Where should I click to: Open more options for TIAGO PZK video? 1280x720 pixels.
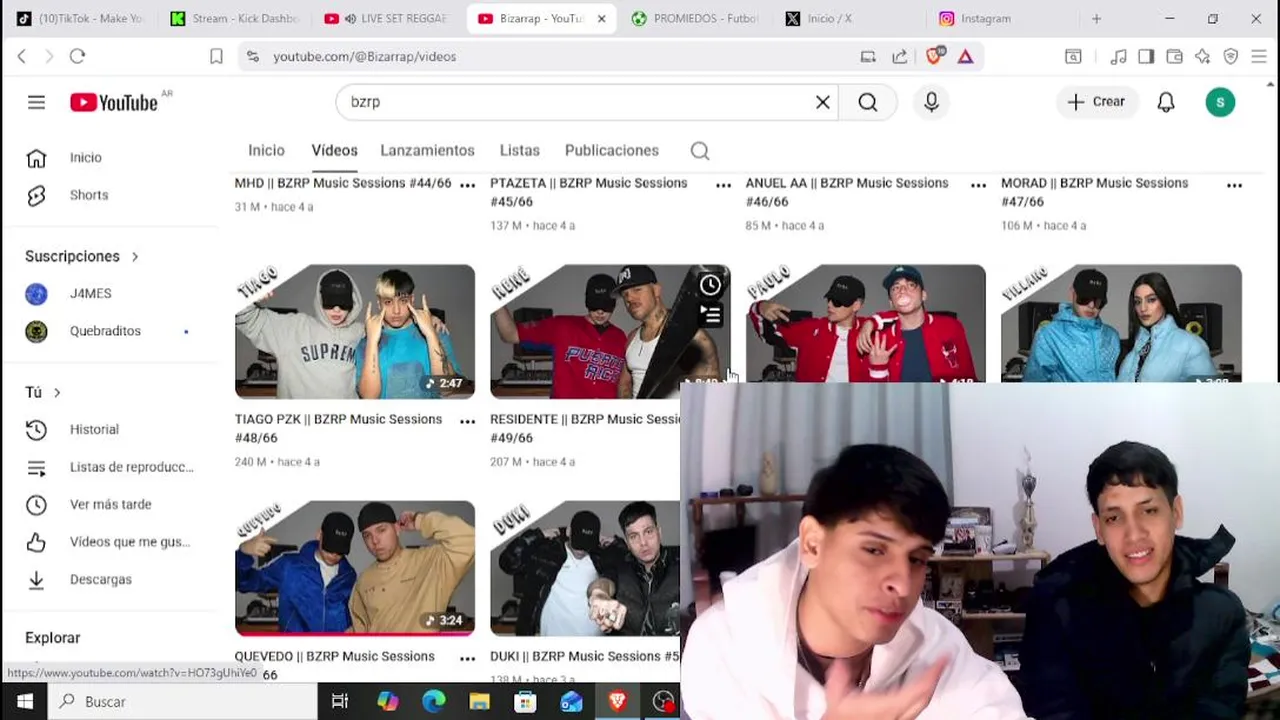467,422
